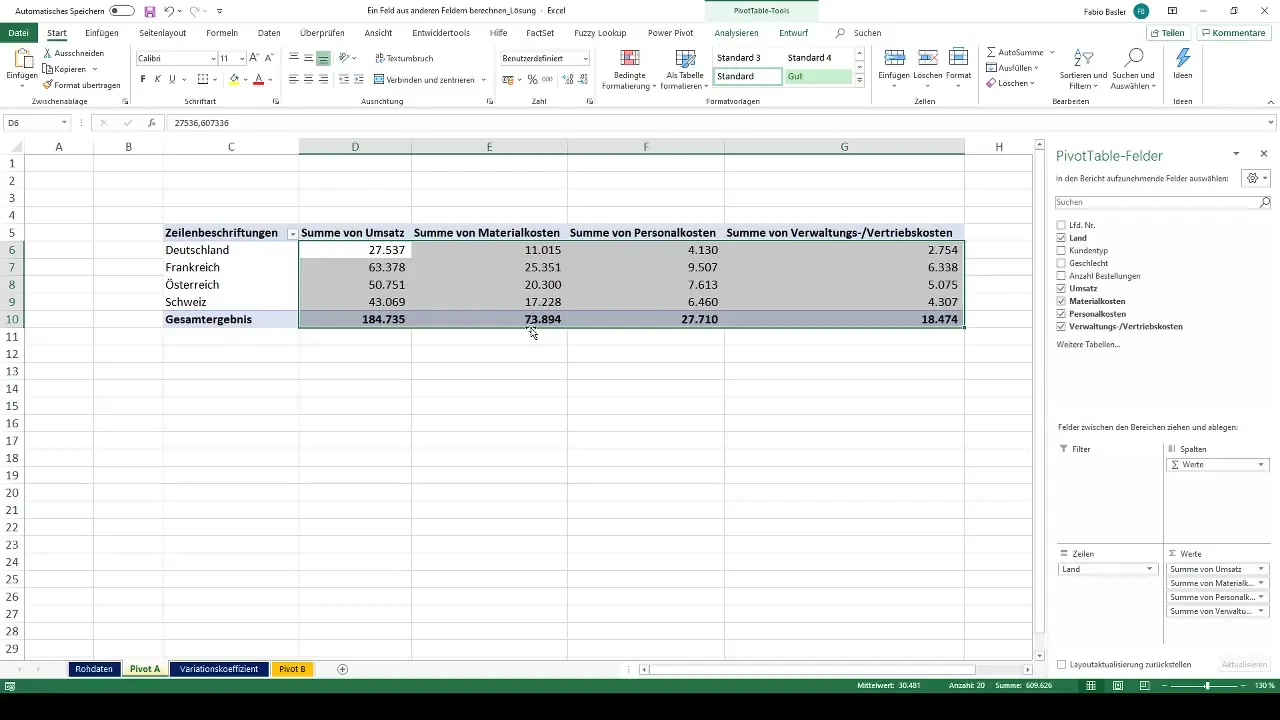This screenshot has width=1280, height=720.
Task: Click the center horizontal alignment icon
Action: (309, 79)
